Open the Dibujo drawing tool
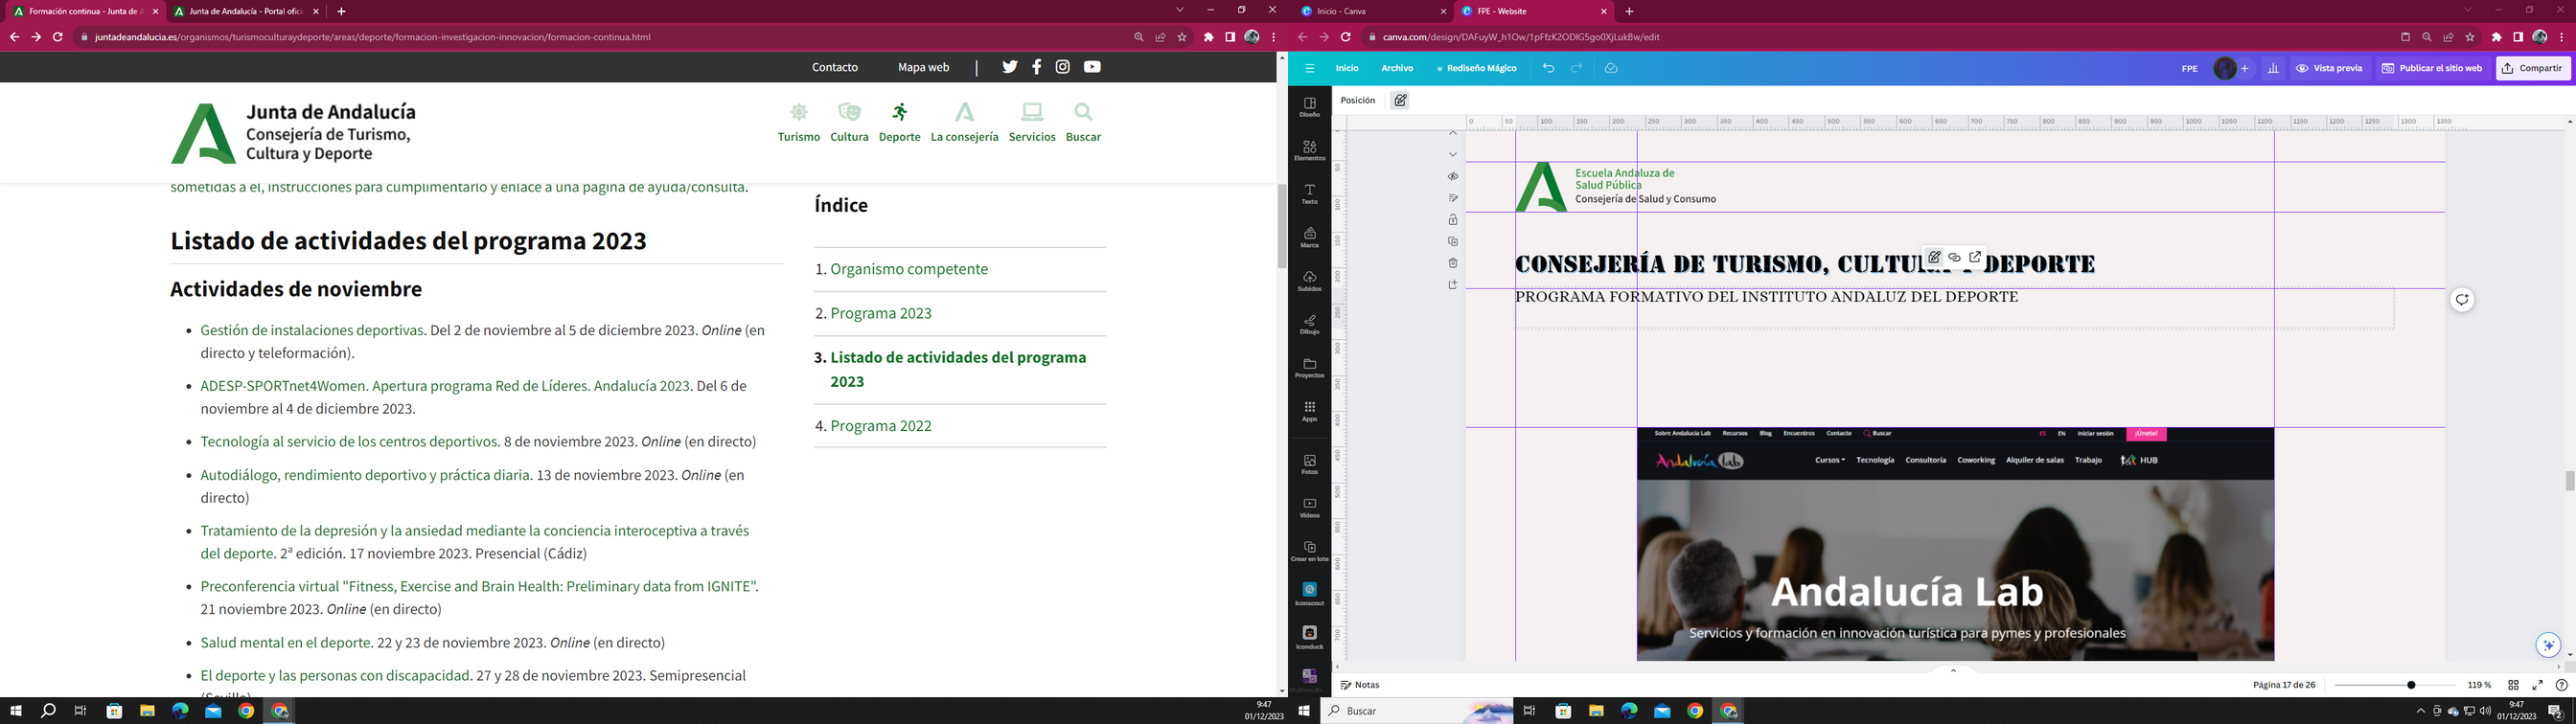 tap(1309, 323)
